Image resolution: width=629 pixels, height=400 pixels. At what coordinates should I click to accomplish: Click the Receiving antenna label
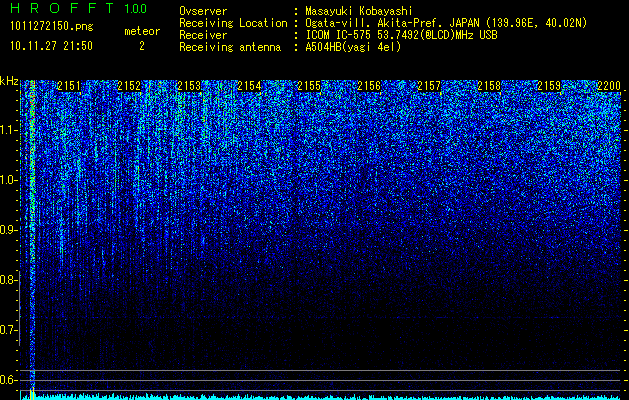230,47
